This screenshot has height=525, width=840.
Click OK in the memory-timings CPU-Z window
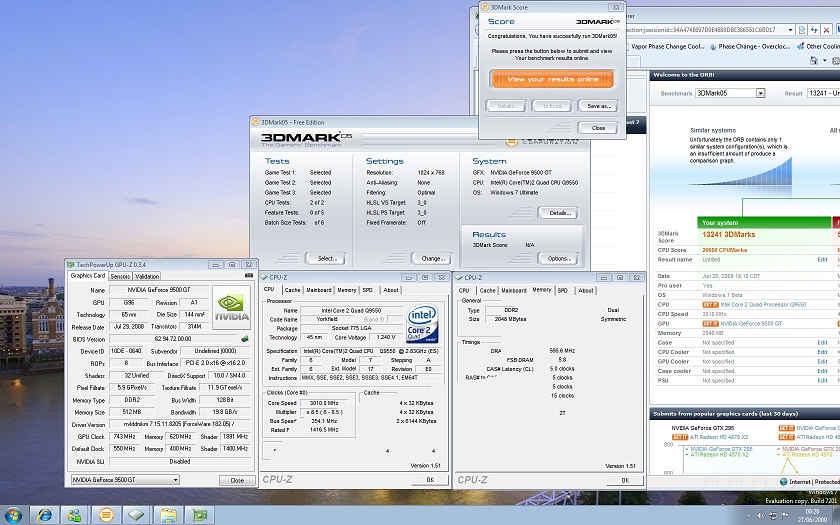coord(625,480)
